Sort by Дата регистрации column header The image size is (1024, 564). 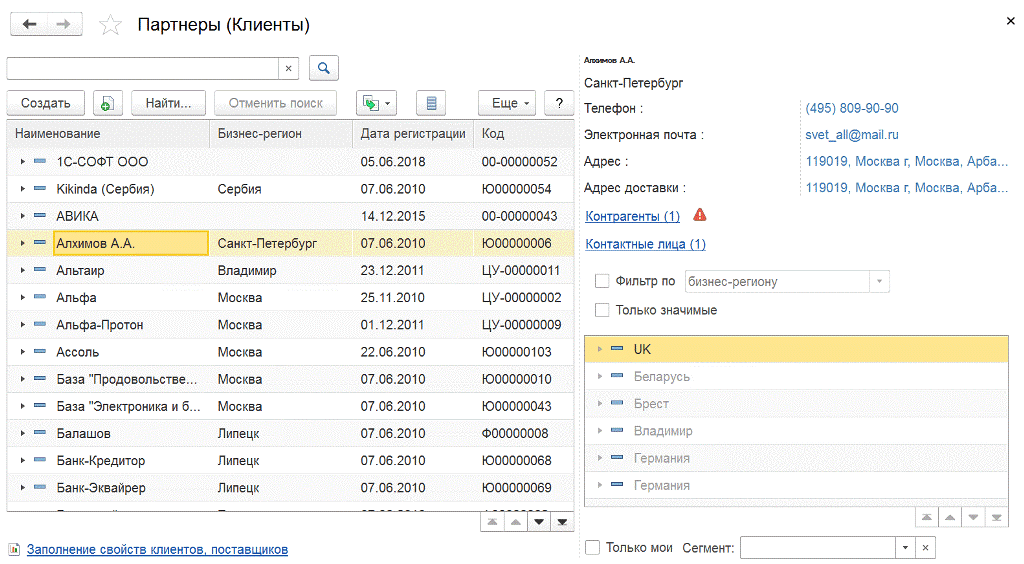(413, 134)
